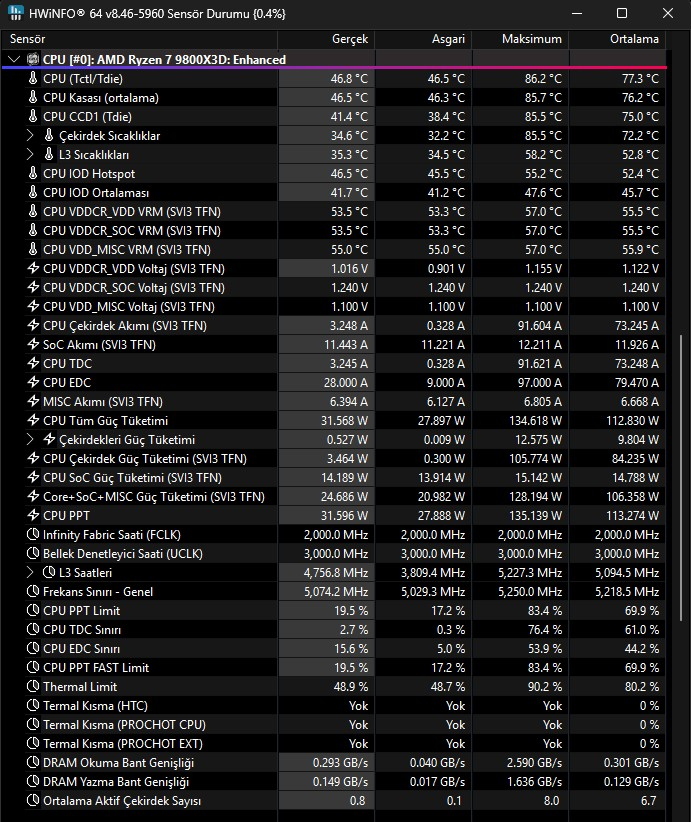Click lightning icon of CPU Tüm Güç Tüketimi

click(x=33, y=420)
